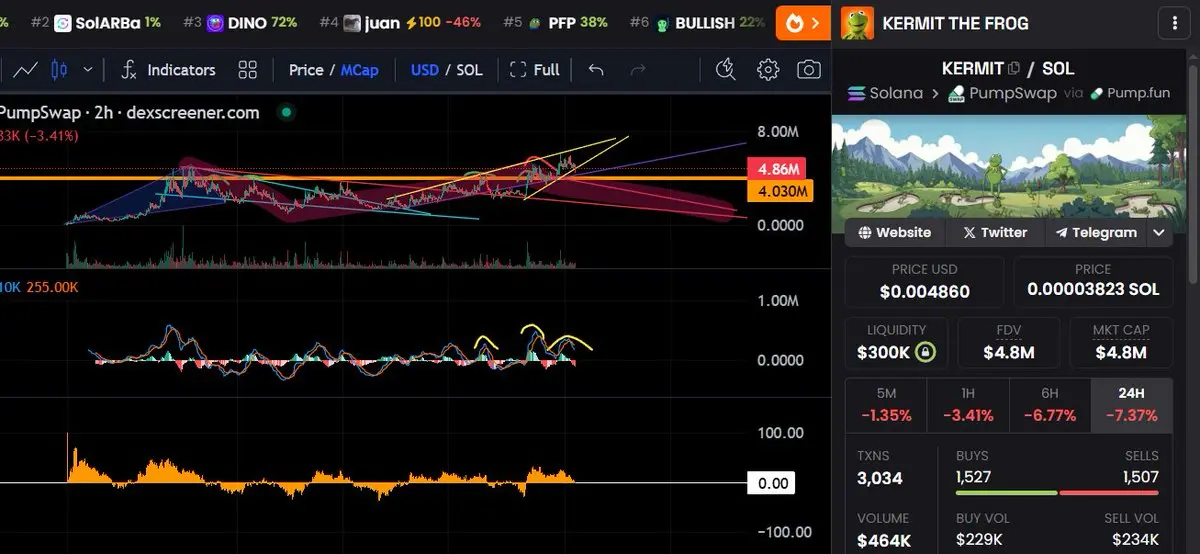Select the line chart style icon

point(26,70)
